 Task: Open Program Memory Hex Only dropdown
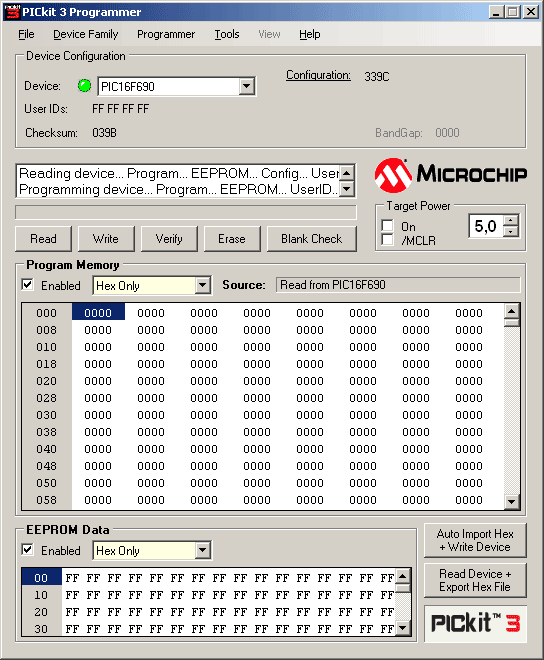[x=203, y=285]
